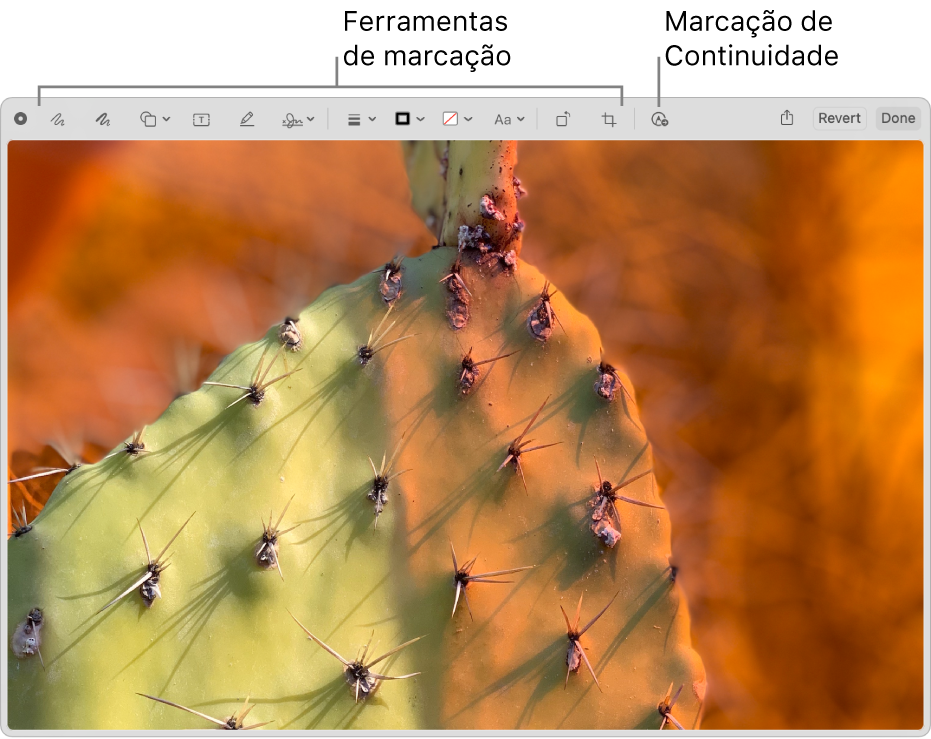
Task: Expand the Border Color dropdown arrow
Action: pyautogui.click(x=420, y=119)
